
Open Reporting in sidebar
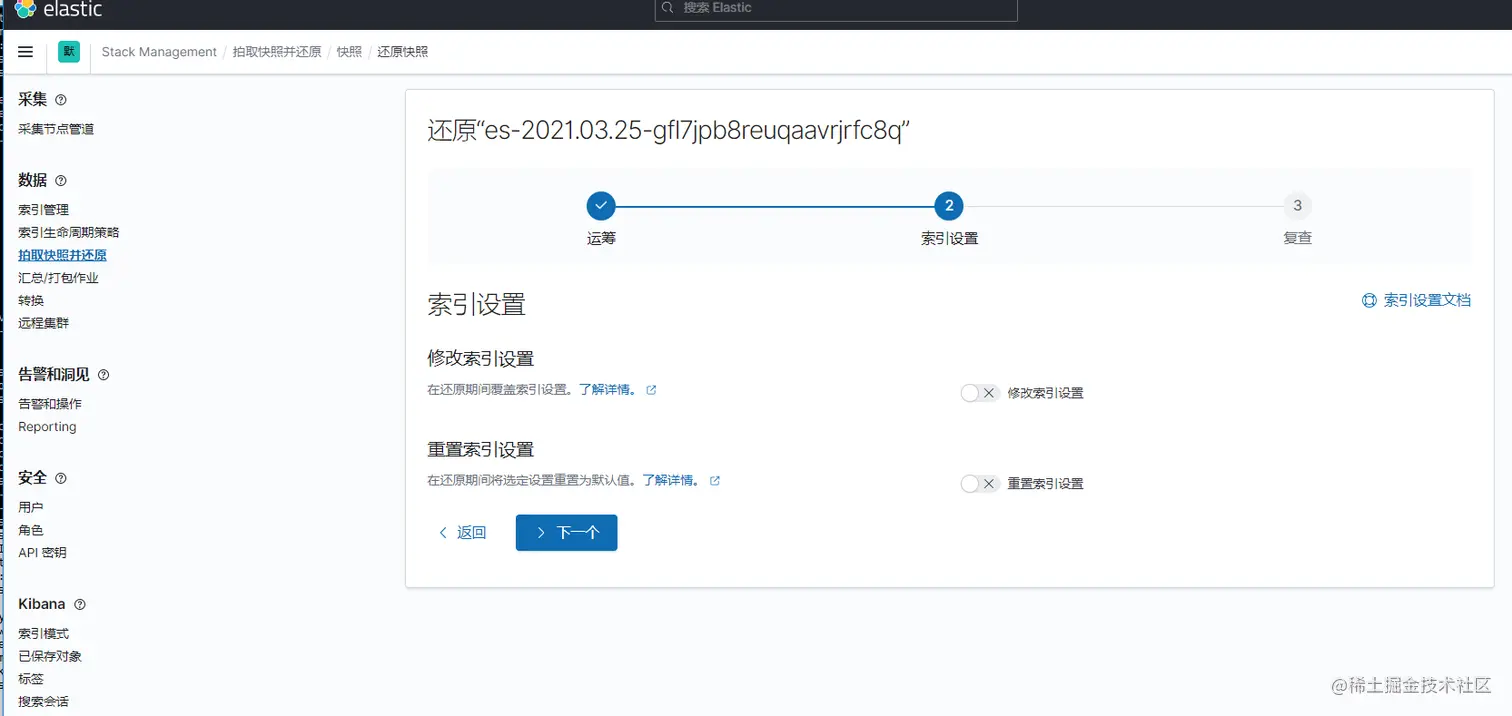tap(47, 427)
